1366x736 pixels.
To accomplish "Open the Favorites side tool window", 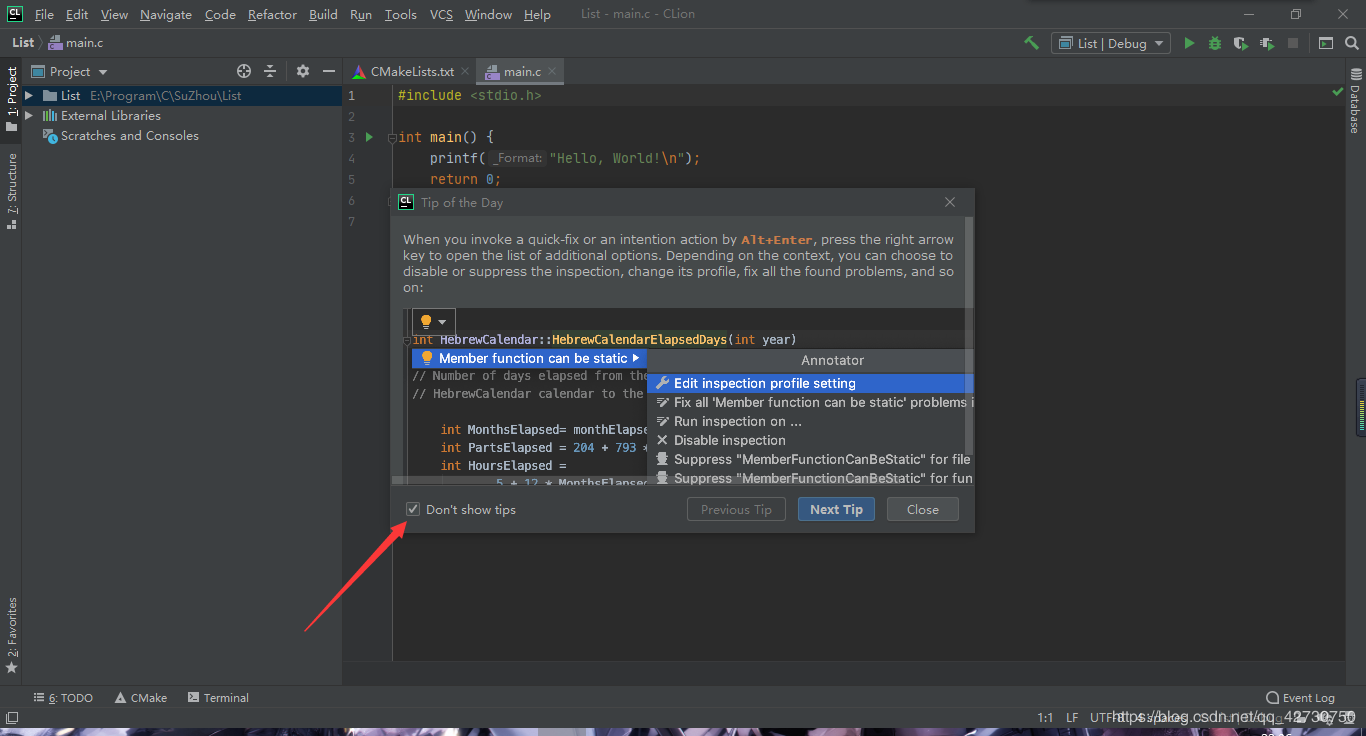I will [12, 635].
